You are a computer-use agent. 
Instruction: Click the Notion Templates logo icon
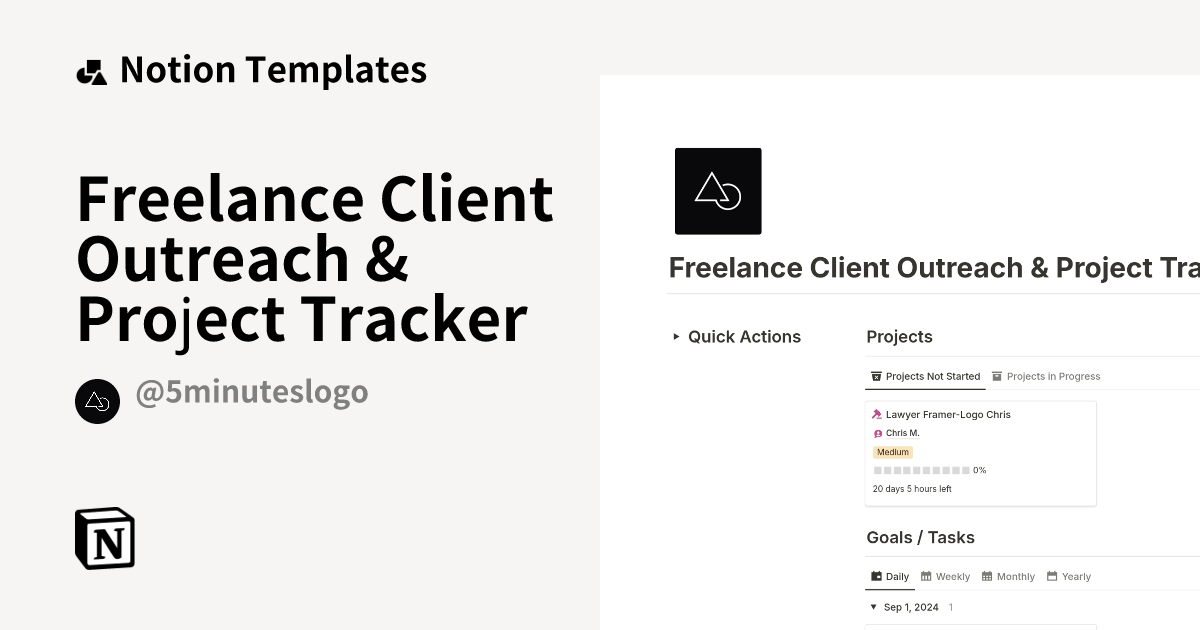[90, 69]
